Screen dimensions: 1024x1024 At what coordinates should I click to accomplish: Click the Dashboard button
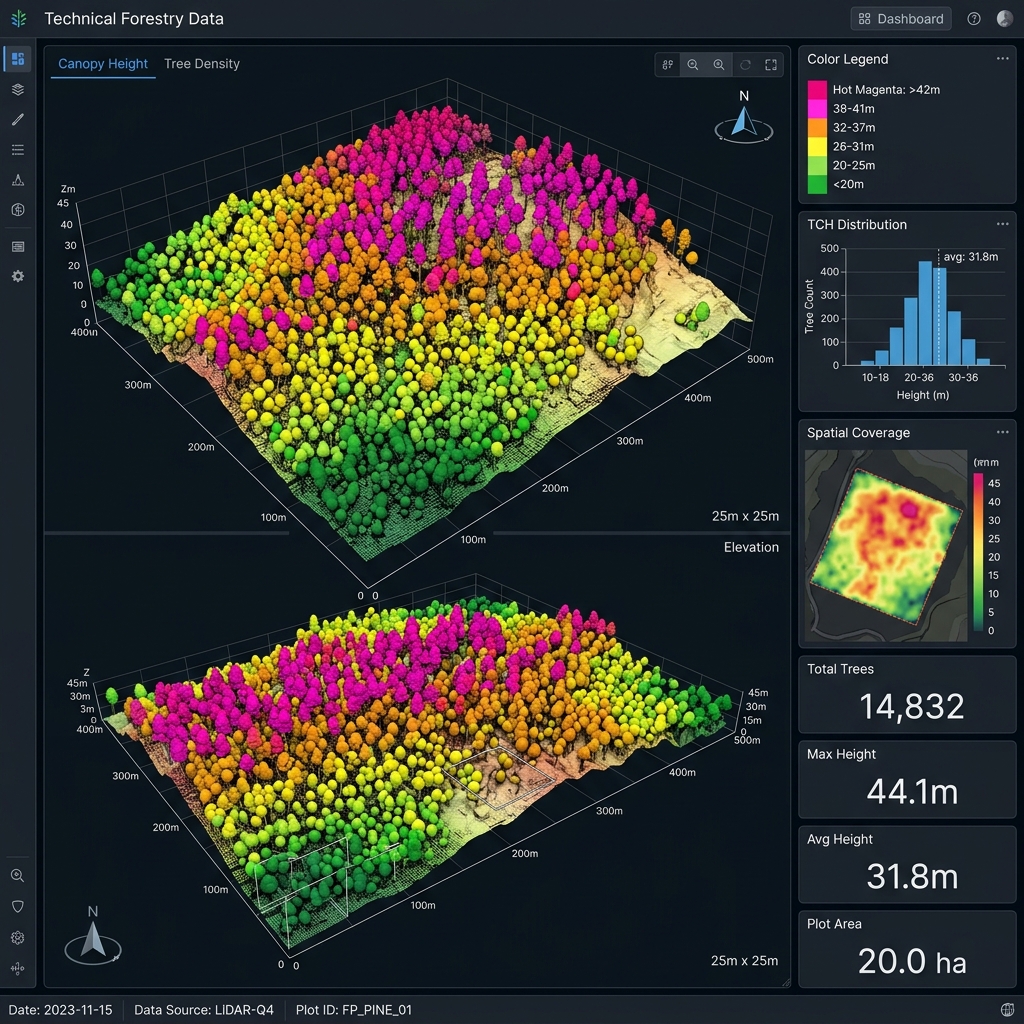click(901, 19)
